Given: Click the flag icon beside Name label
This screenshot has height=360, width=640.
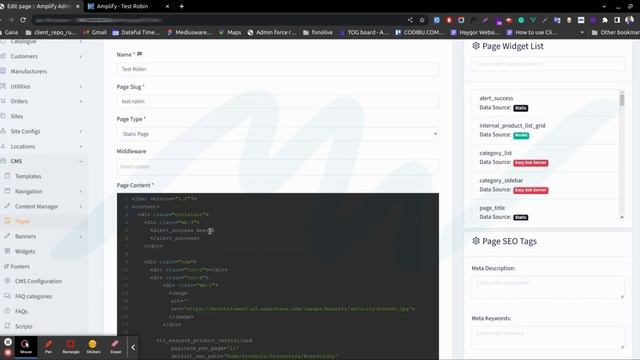Looking at the screenshot, I should click(x=140, y=54).
